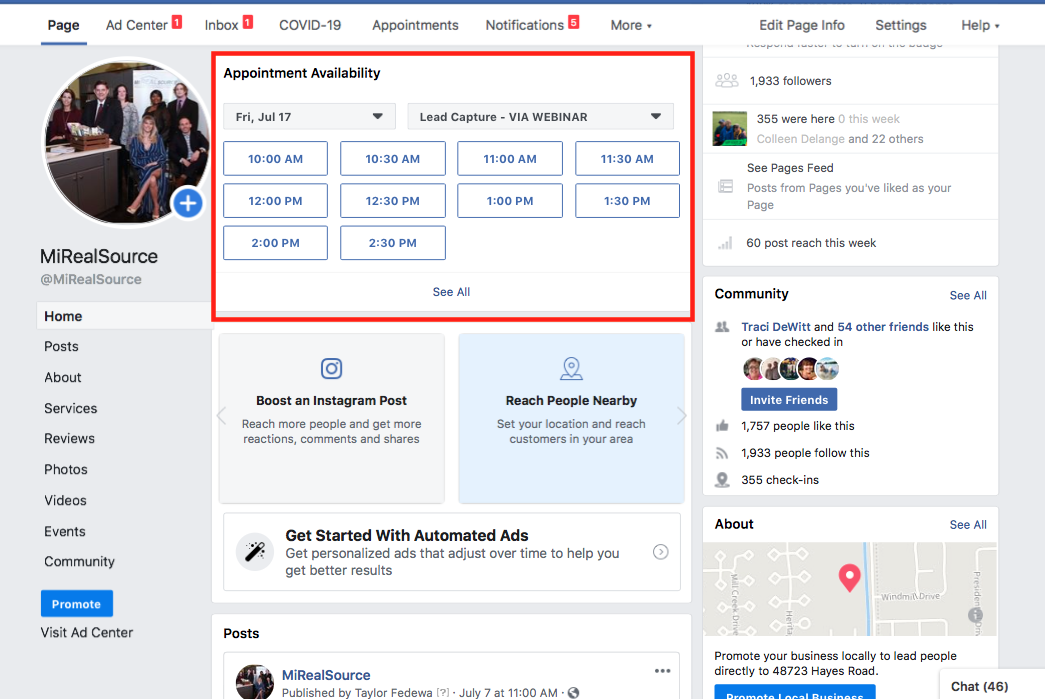Viewport: 1045px width, 699px height.
Task: Select About in the left sidebar
Action: tap(63, 377)
